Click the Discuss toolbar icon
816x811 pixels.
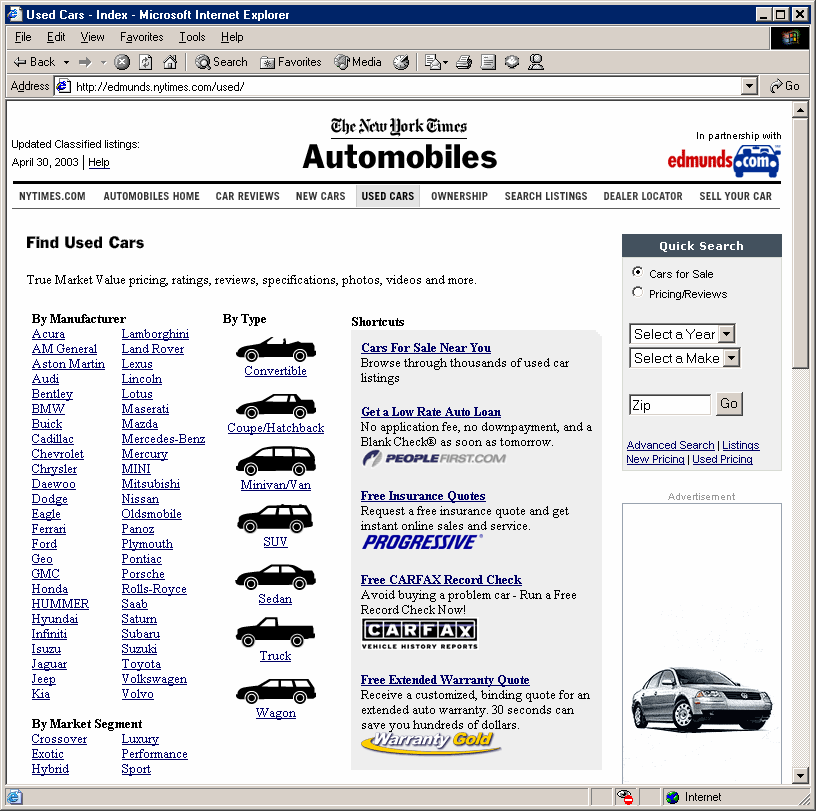pyautogui.click(x=512, y=62)
